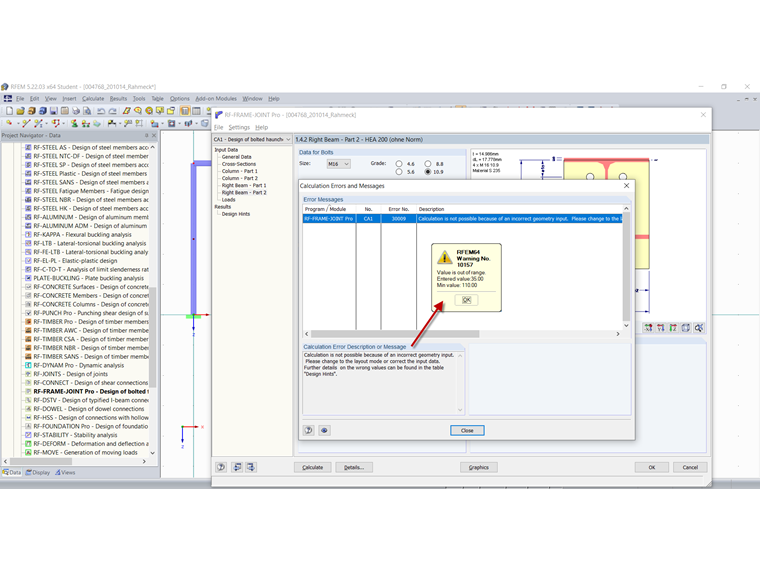Select RF-FRAME-JOINT Pro error row in table
Viewport: 760px width, 570px height.
462,219
